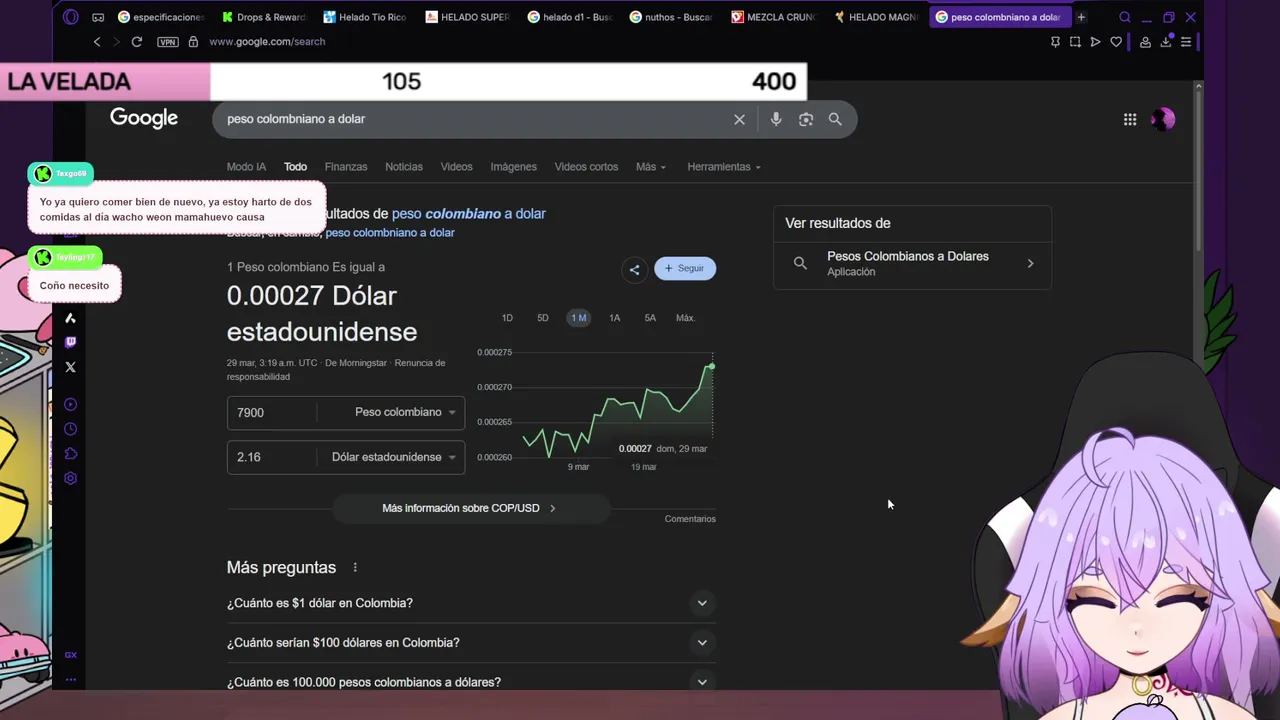Open Más información sobre COP/USD

coord(469,508)
